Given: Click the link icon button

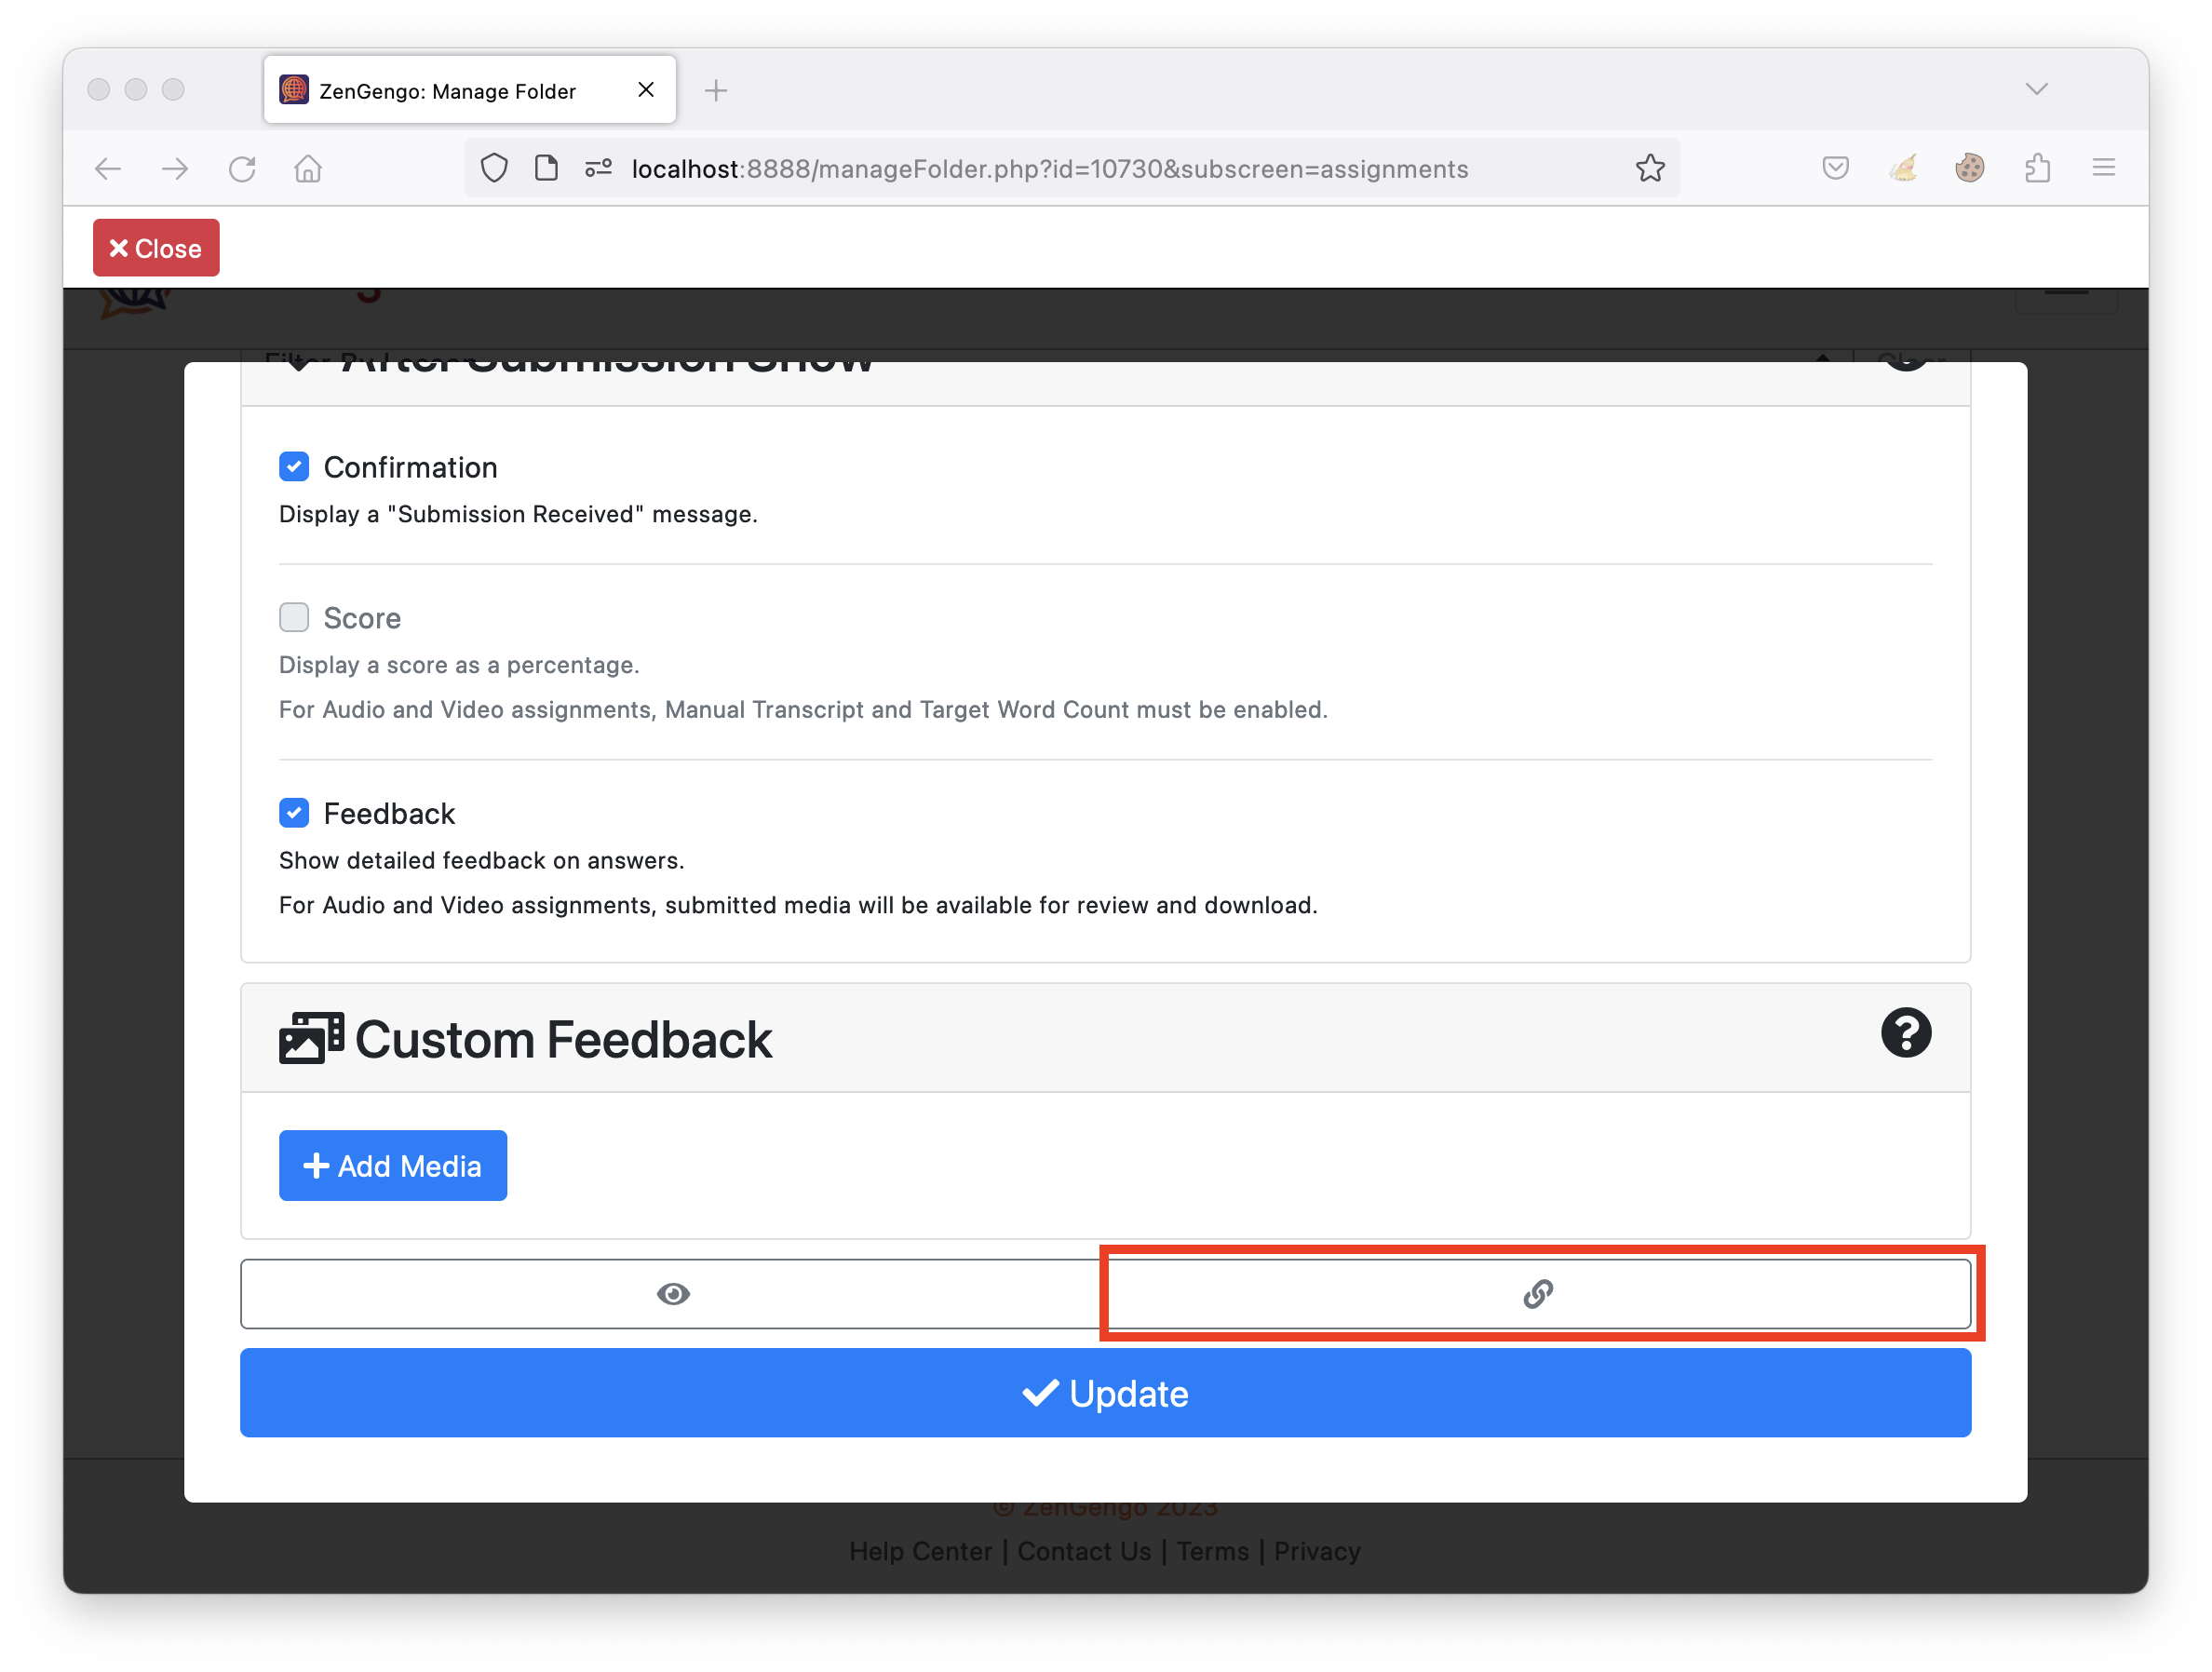Looking at the screenshot, I should pos(1538,1294).
